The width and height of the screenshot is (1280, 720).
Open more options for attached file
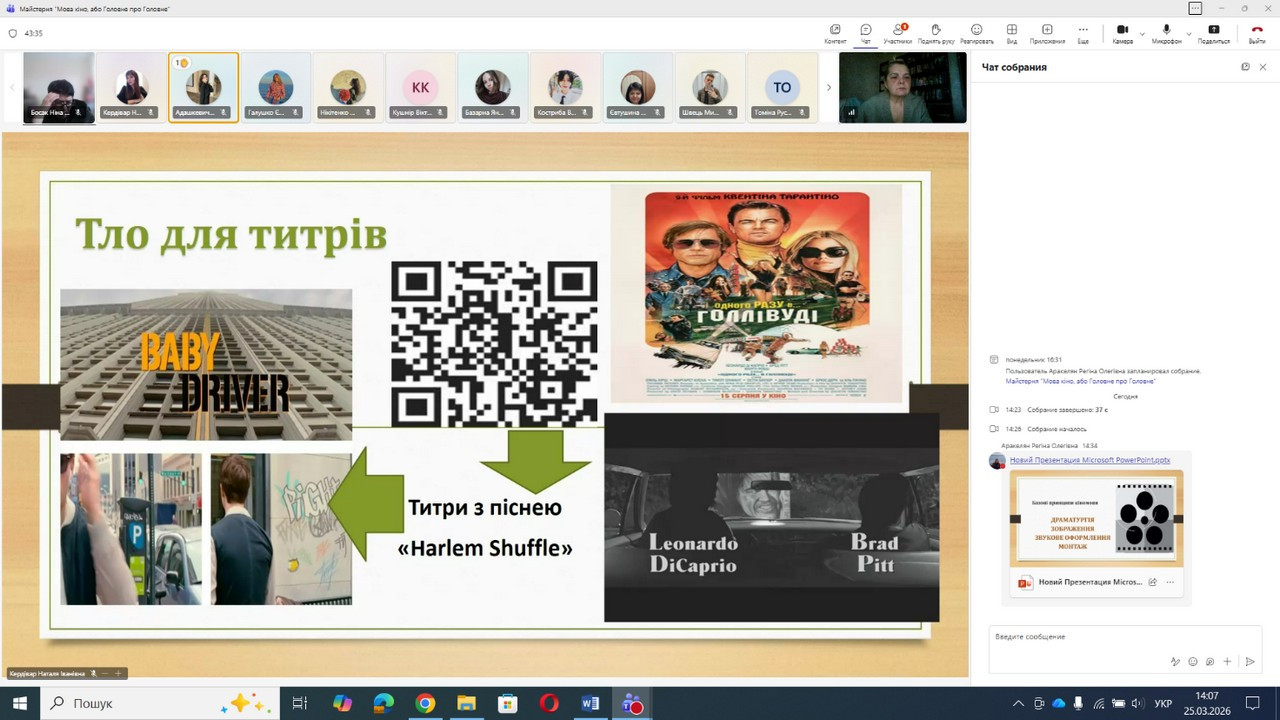1170,582
